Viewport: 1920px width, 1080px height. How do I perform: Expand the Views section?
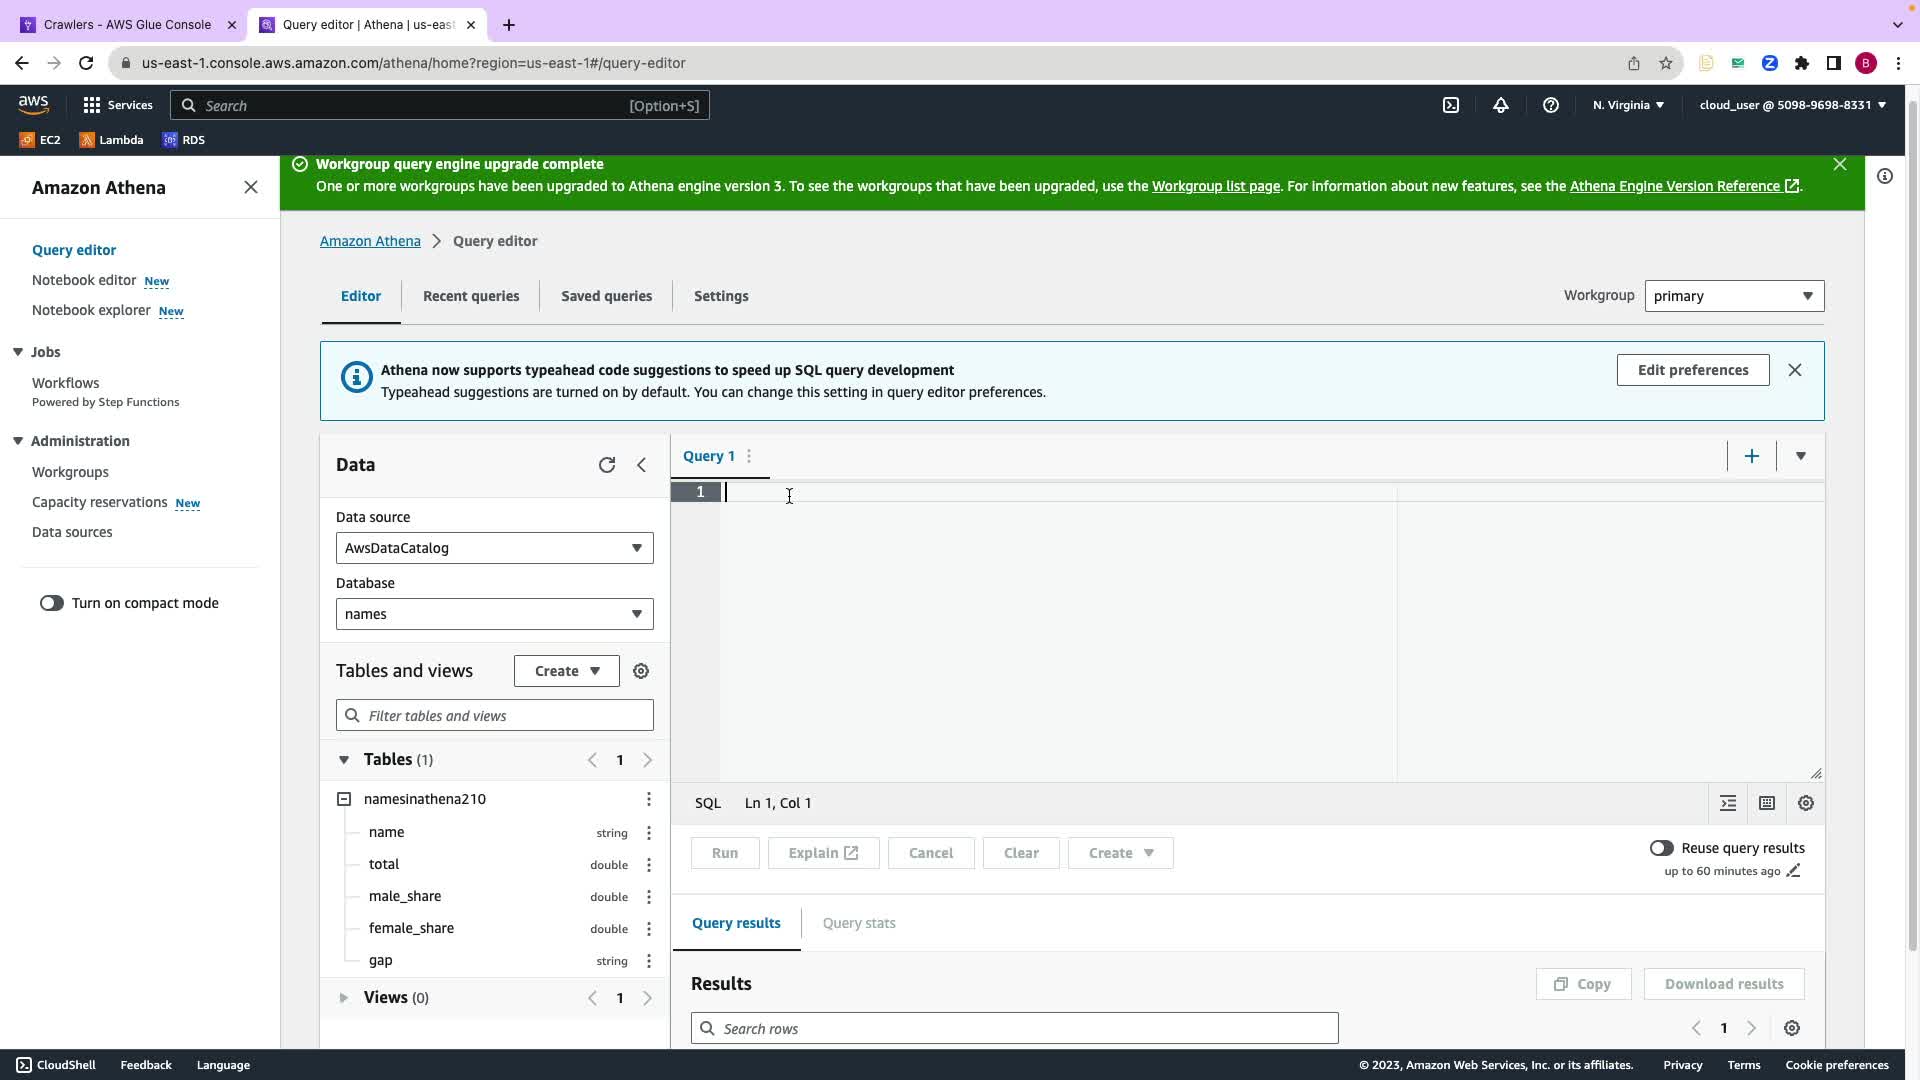coord(344,998)
